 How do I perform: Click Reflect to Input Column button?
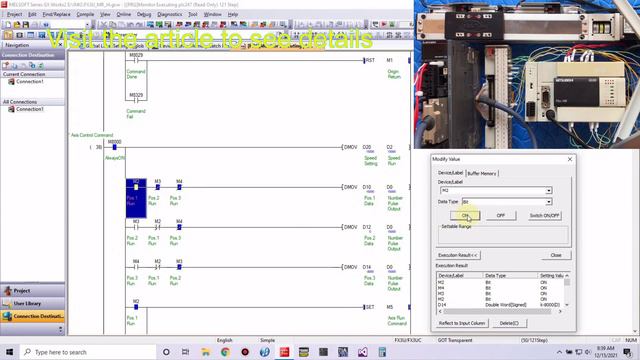coord(462,323)
